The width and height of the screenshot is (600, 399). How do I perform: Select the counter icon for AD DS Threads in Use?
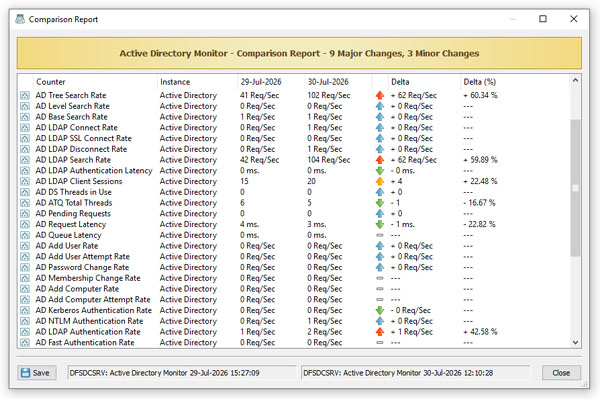point(25,192)
